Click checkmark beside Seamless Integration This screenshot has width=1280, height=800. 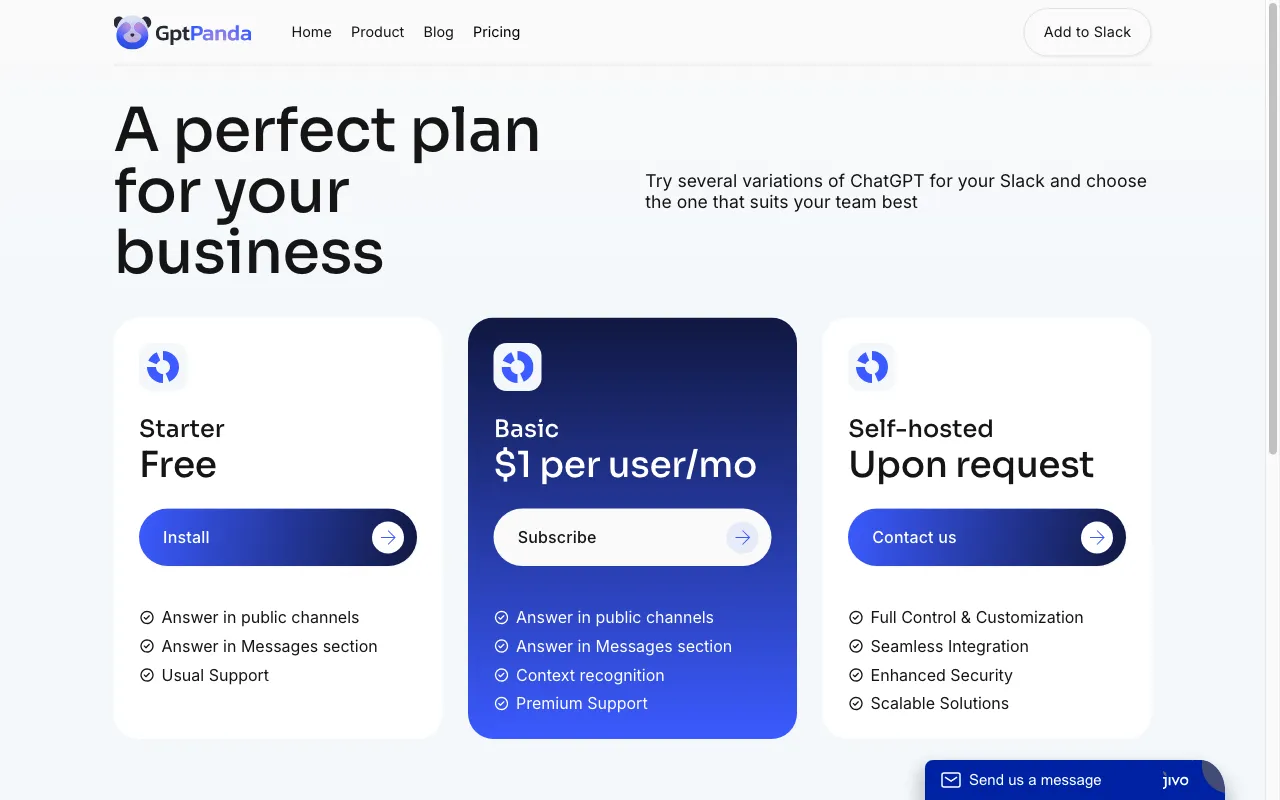point(856,647)
